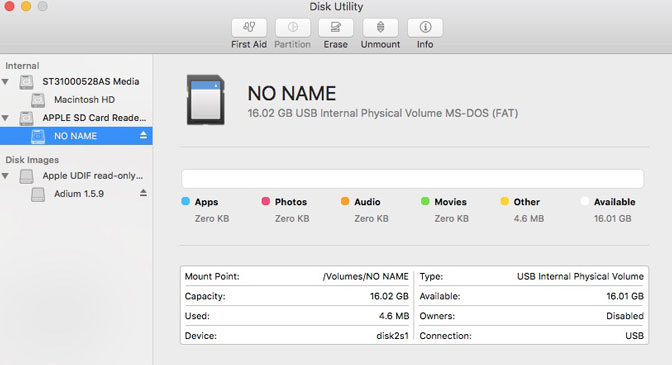
Task: Click the Connection value USB
Action: tap(634, 335)
